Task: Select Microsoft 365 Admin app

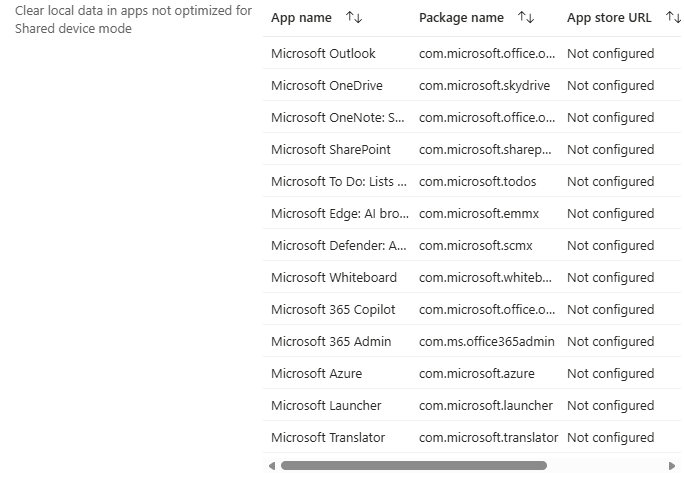Action: [329, 342]
